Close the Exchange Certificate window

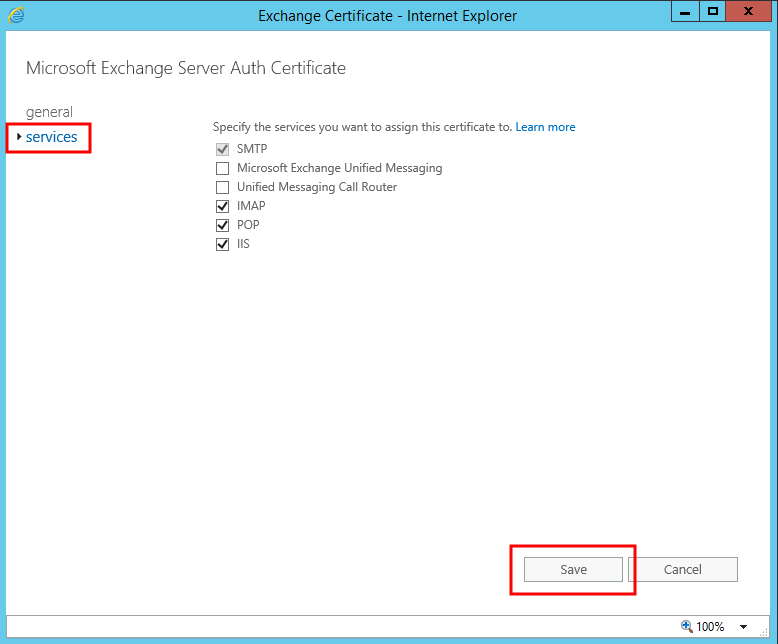click(x=749, y=12)
